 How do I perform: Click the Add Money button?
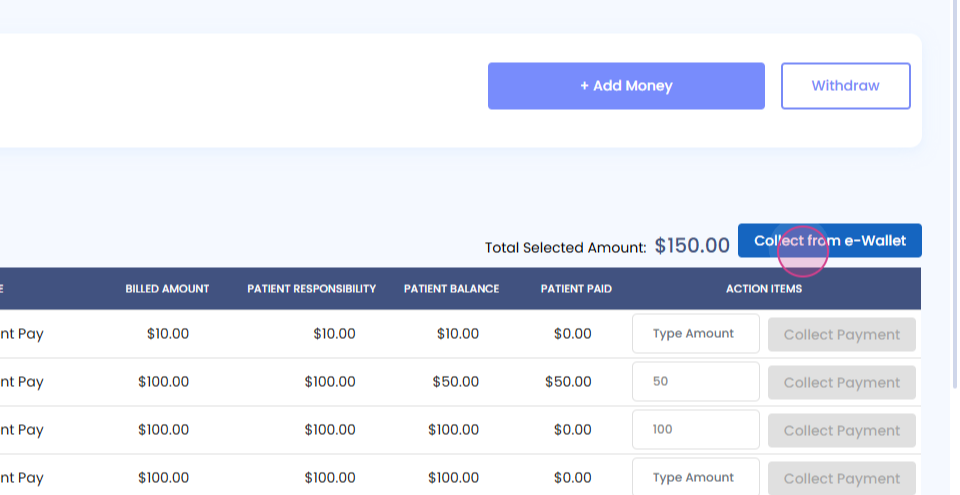626,86
